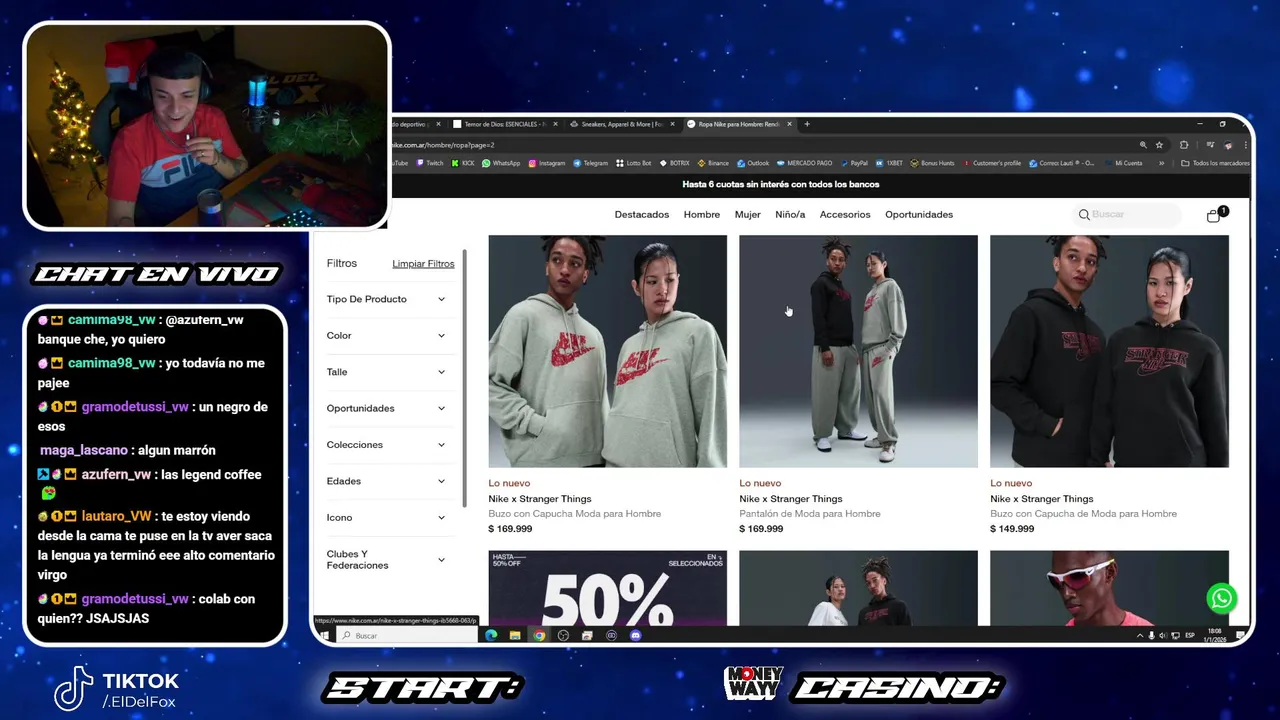
Task: Open Oportunidades top navigation menu
Action: 919,215
